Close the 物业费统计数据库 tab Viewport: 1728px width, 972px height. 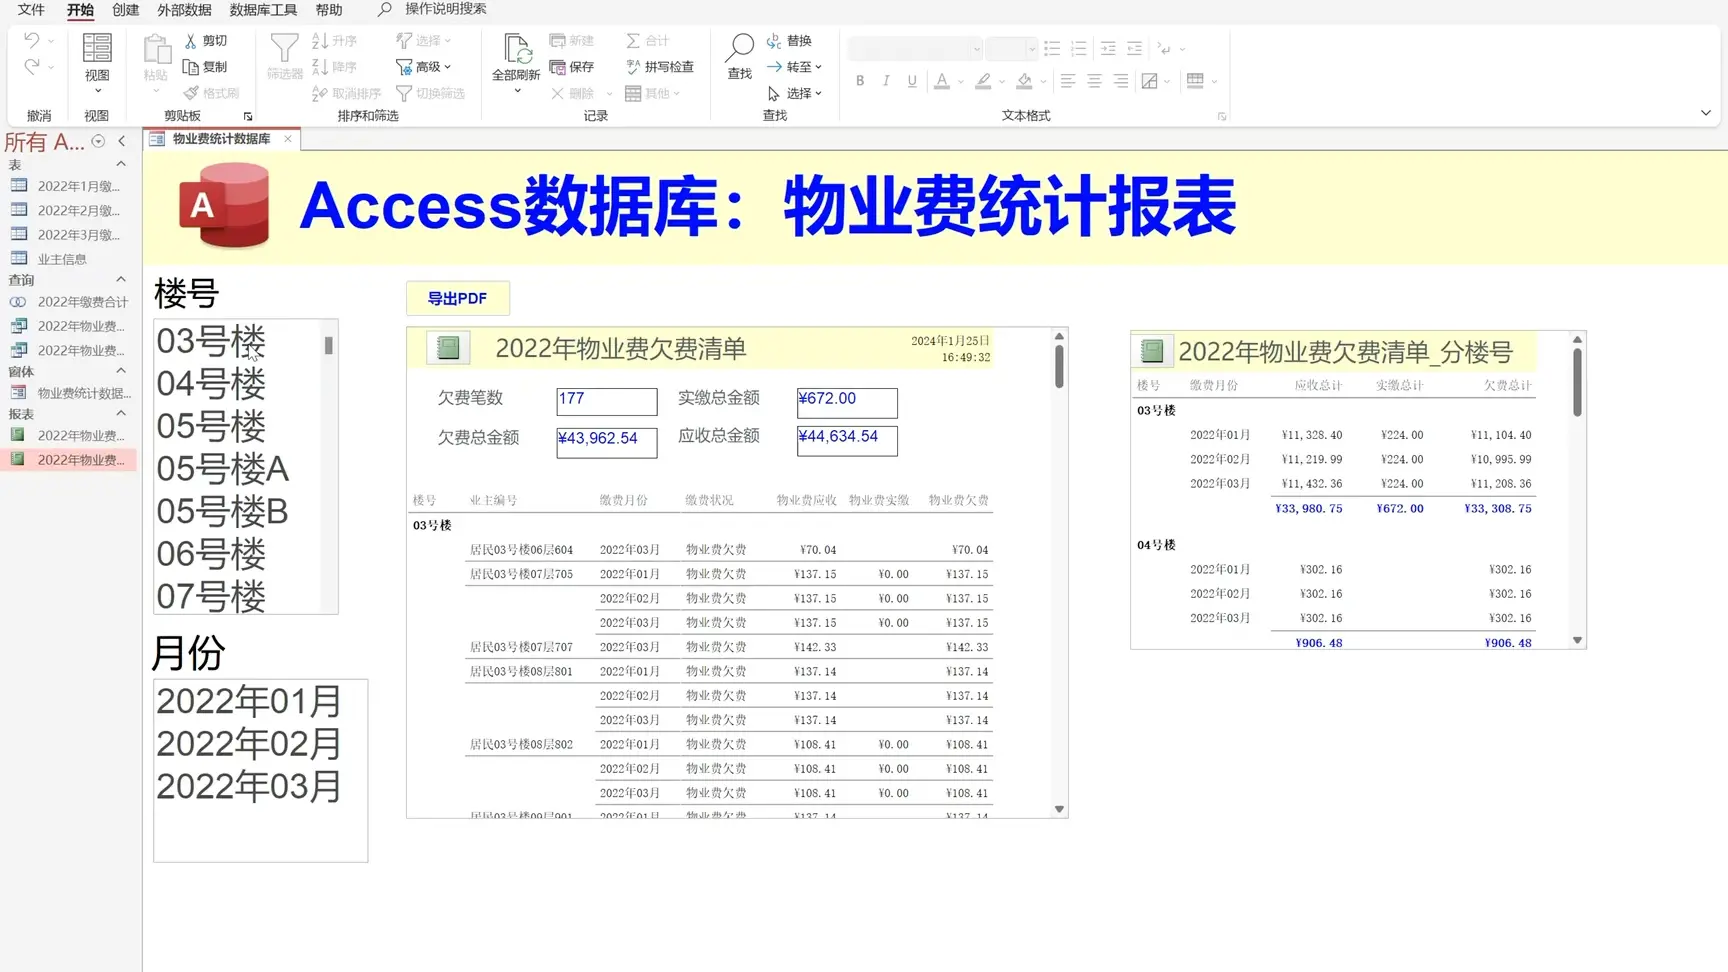(288, 139)
